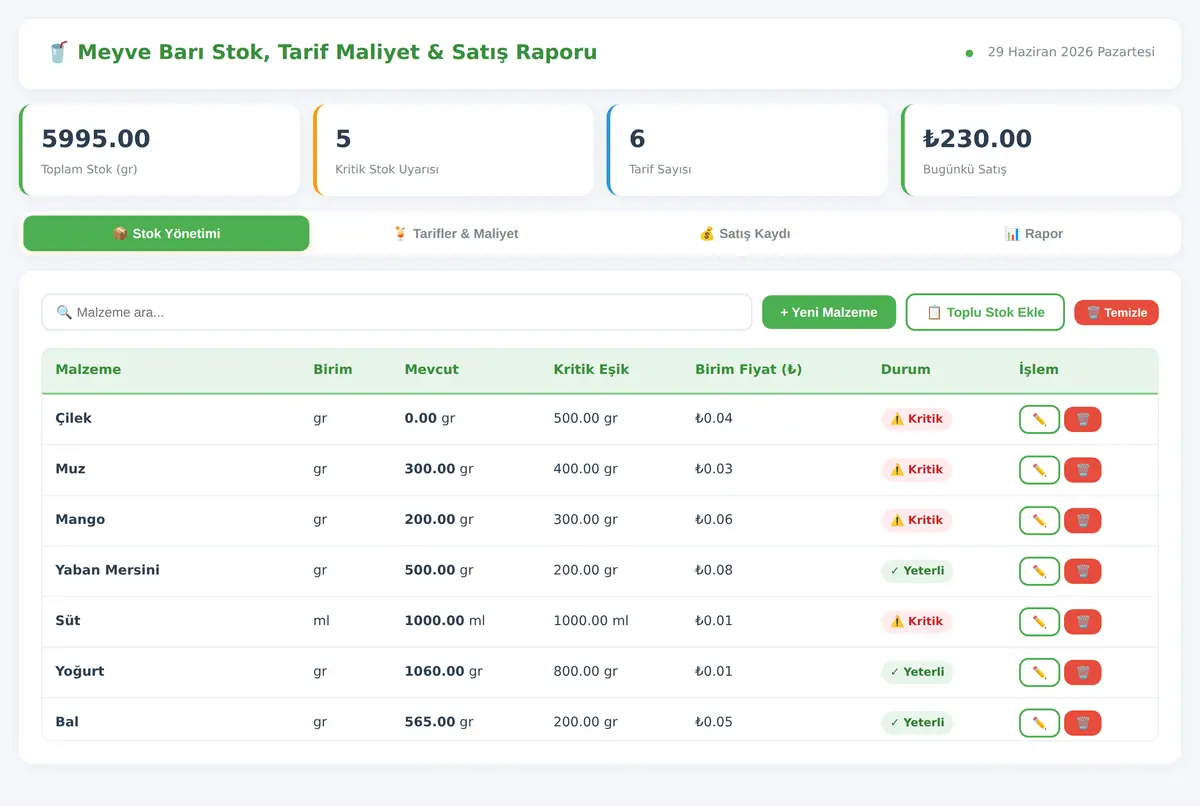
Task: Delete the Yaban Mersini row
Action: coord(1083,571)
